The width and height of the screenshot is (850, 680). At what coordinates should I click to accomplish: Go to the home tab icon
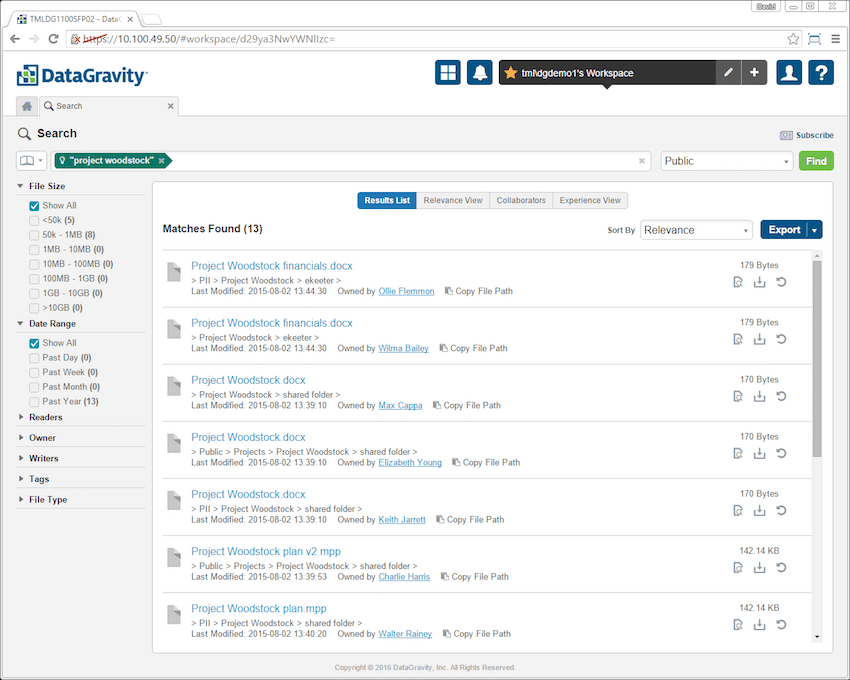coord(27,106)
